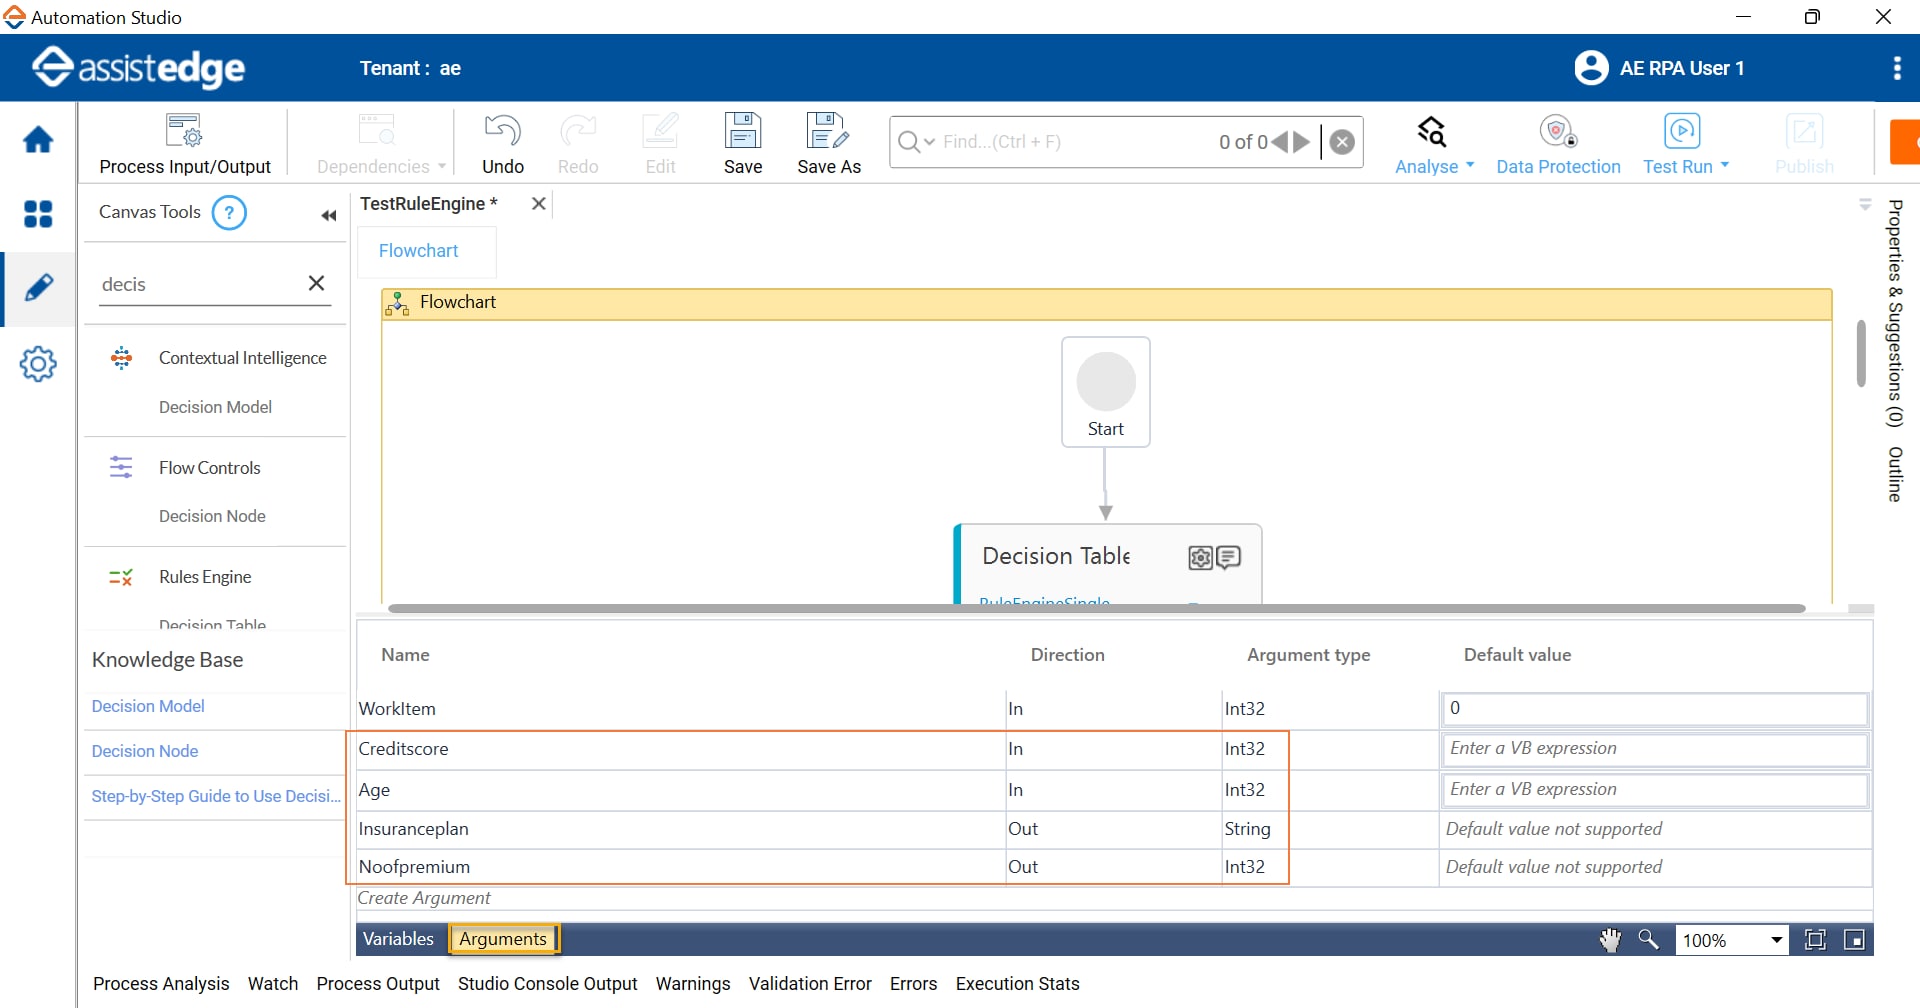Open the settings gear in sidebar
1920x1008 pixels.
point(38,364)
